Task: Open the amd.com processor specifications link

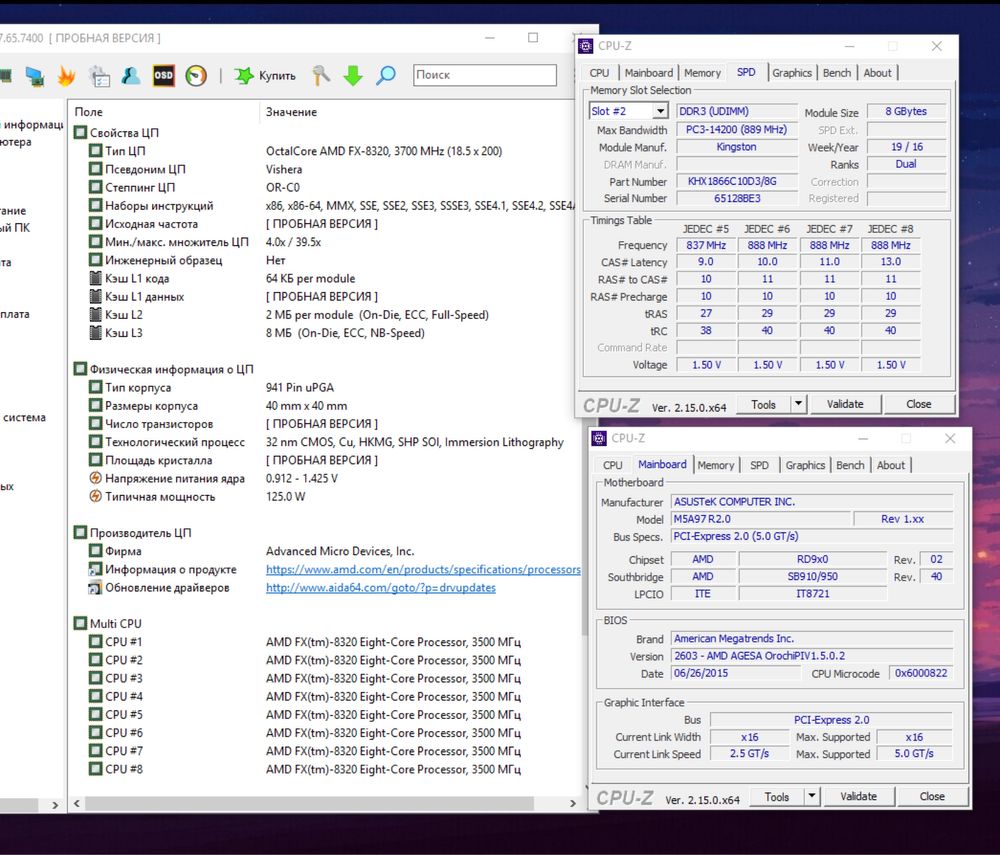Action: click(423, 569)
